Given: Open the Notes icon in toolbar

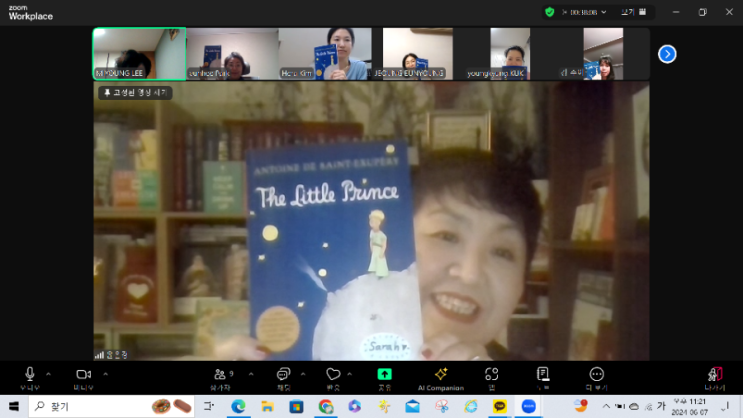Looking at the screenshot, I should pos(543,374).
